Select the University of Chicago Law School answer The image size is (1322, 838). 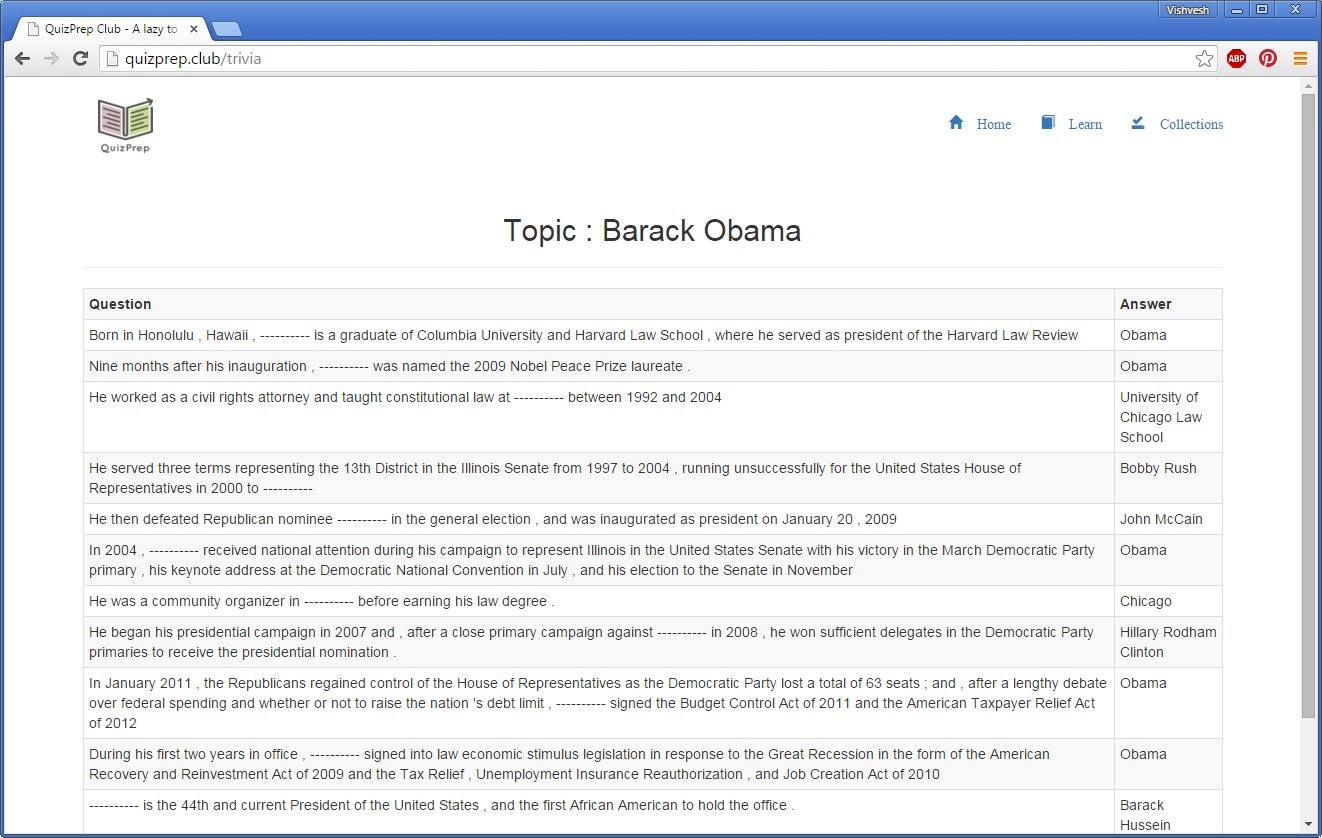pos(1168,417)
